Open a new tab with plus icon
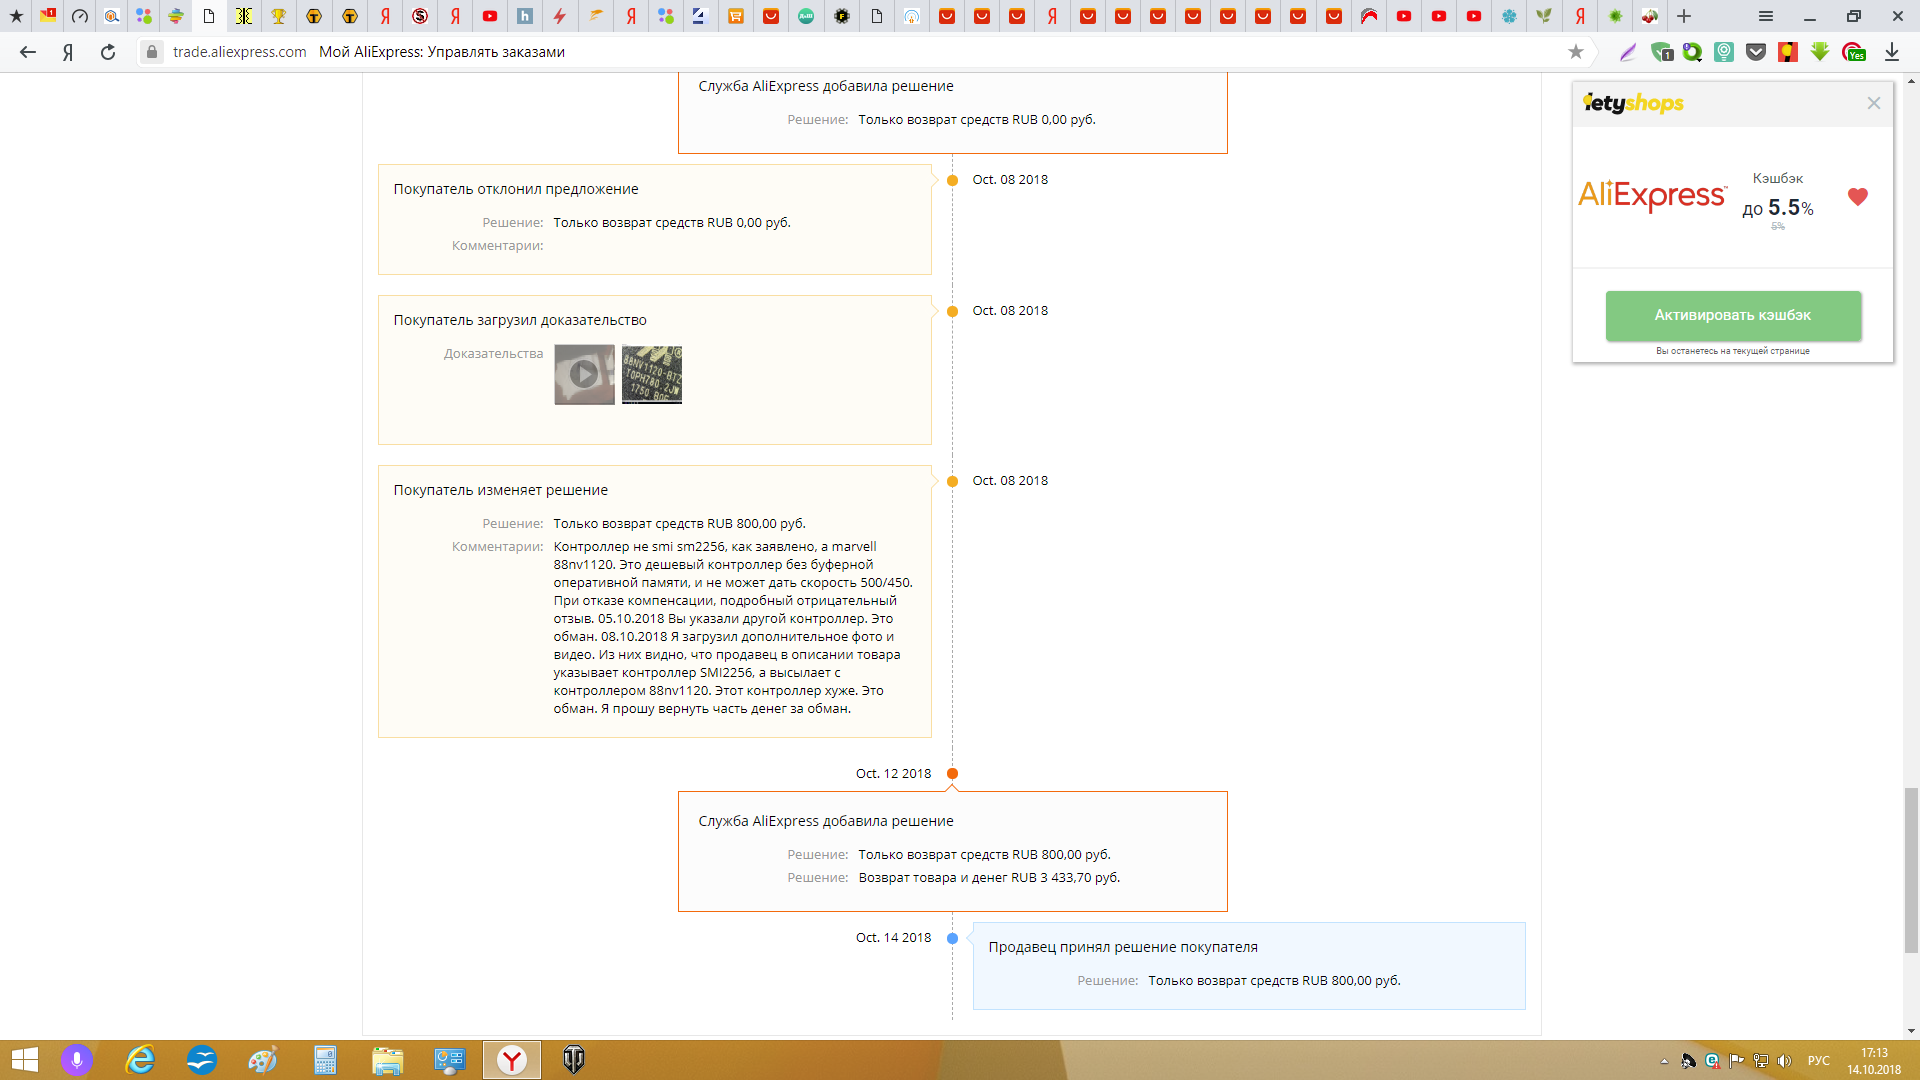This screenshot has height=1080, width=1920. pyautogui.click(x=1684, y=16)
